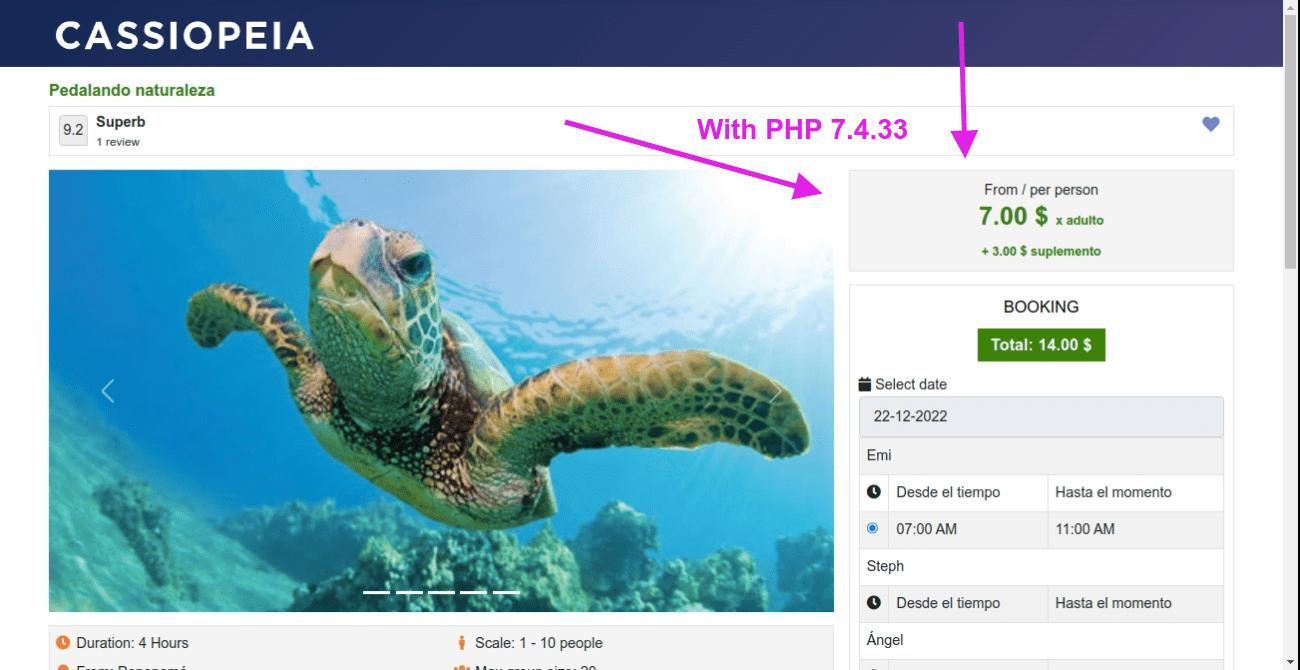Click the 1 review link
This screenshot has height=670, width=1300.
coord(118,142)
